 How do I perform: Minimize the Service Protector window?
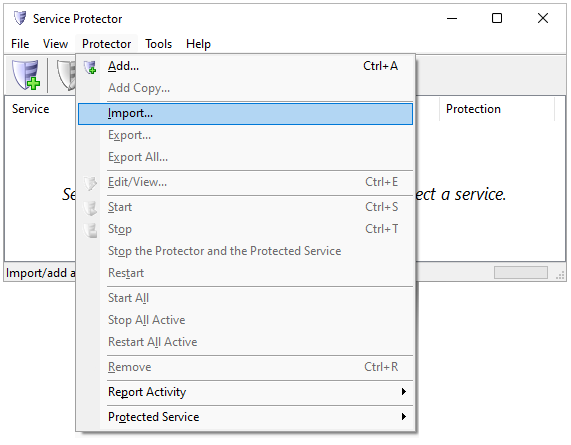[452, 18]
